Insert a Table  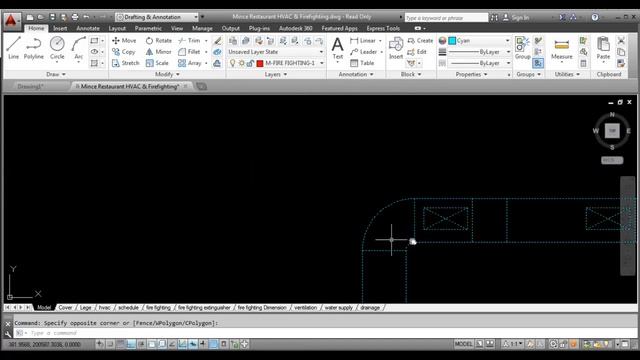pyautogui.click(x=362, y=63)
